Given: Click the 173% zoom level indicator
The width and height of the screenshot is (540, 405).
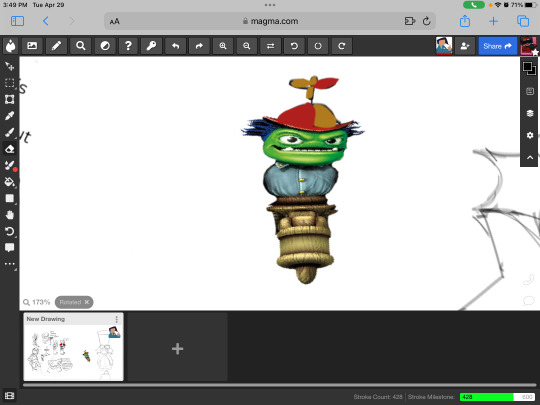Looking at the screenshot, I should tap(37, 302).
